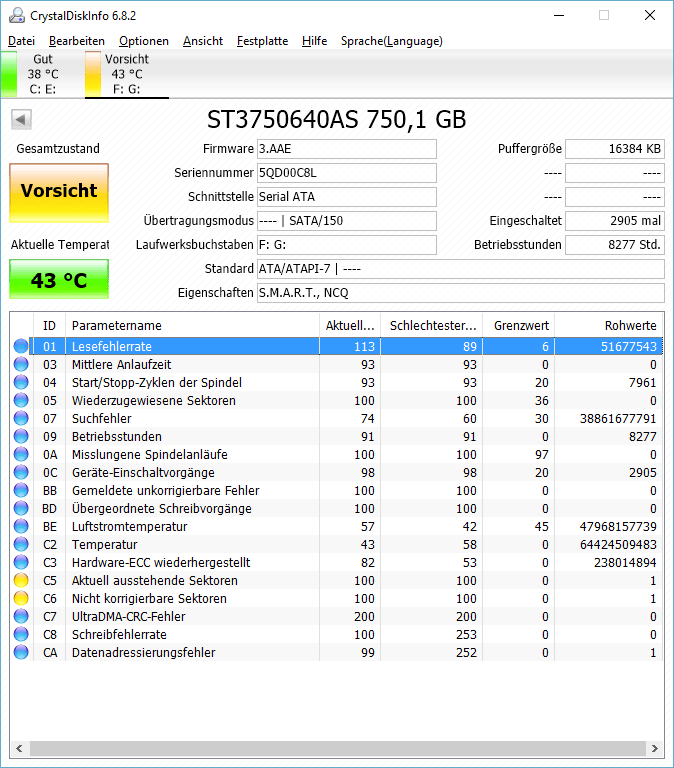The height and width of the screenshot is (768, 674).
Task: Click Betriebsstunden value 8277 Std.
Action: (x=615, y=245)
